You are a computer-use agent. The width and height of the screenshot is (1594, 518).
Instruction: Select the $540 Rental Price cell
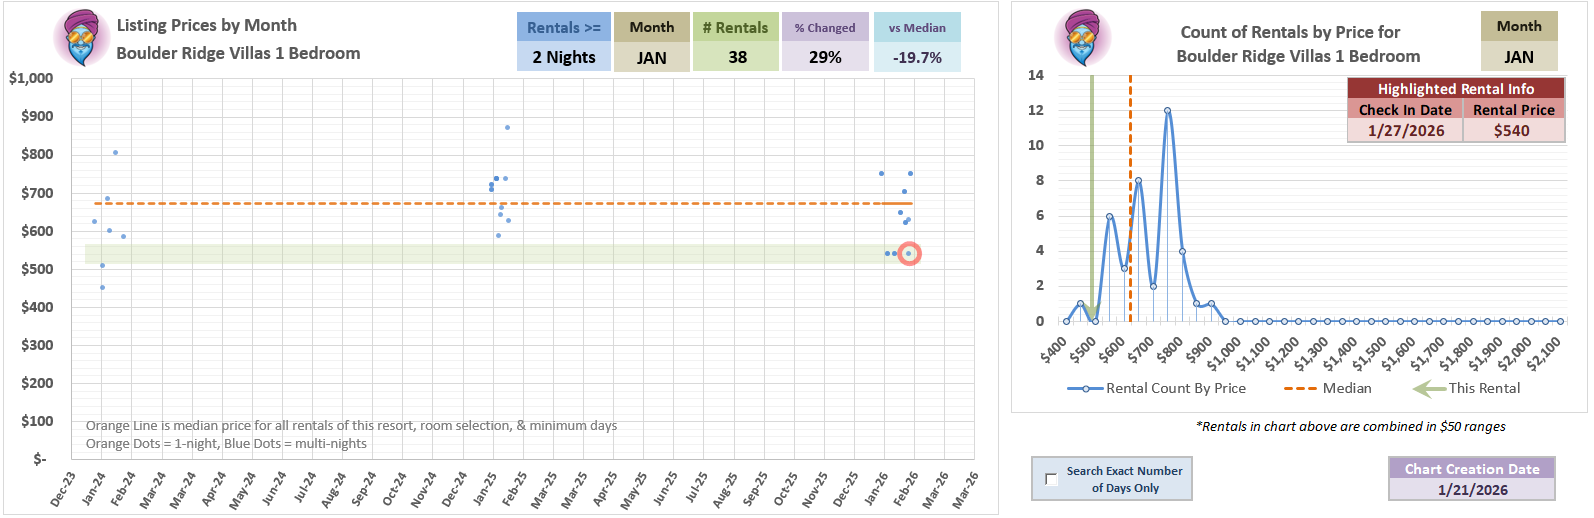click(1512, 131)
